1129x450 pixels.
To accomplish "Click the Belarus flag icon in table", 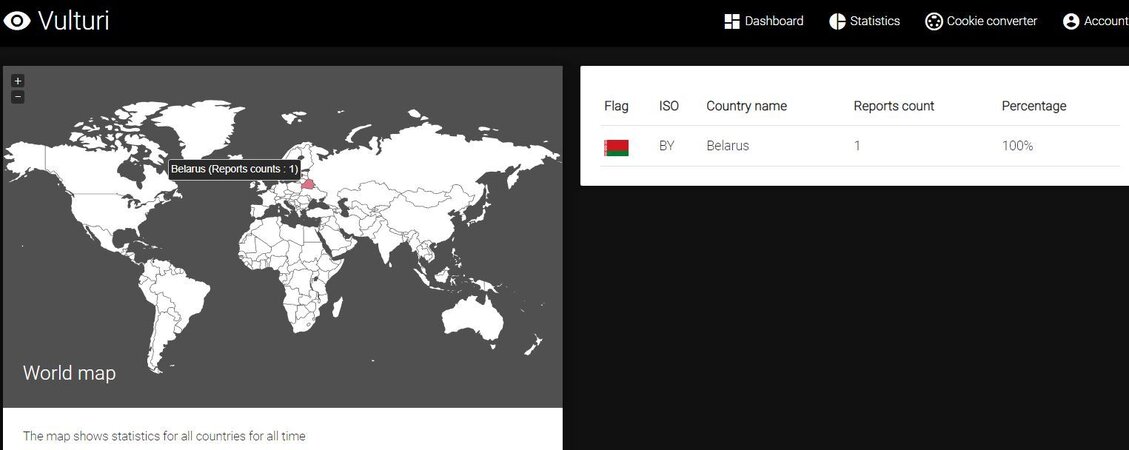I will pyautogui.click(x=616, y=148).
